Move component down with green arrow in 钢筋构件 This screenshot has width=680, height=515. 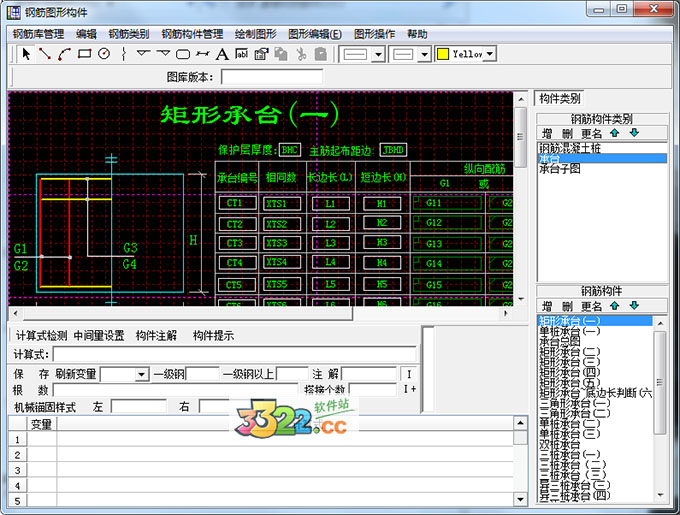pyautogui.click(x=632, y=305)
